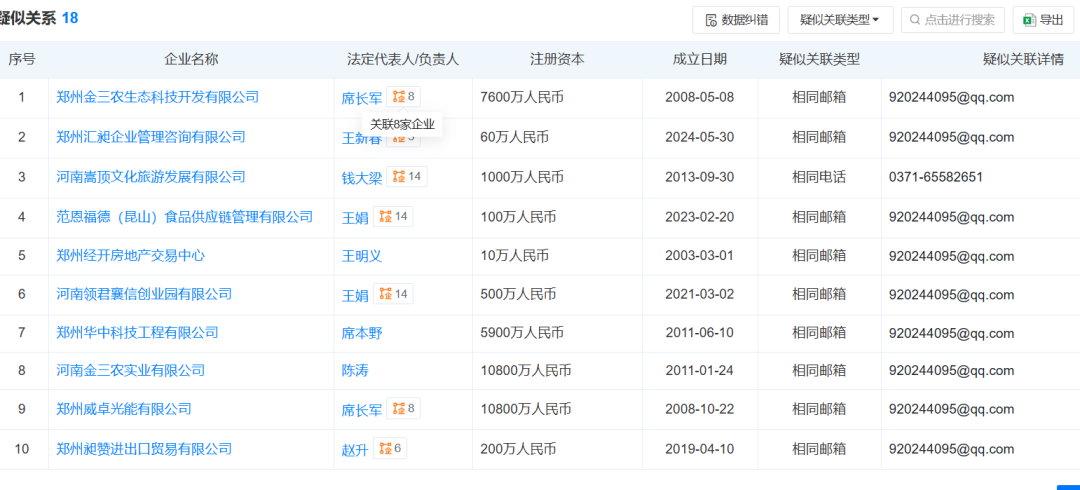Click 赵升's related-companies badge 6
This screenshot has height=490, width=1080.
tap(390, 449)
